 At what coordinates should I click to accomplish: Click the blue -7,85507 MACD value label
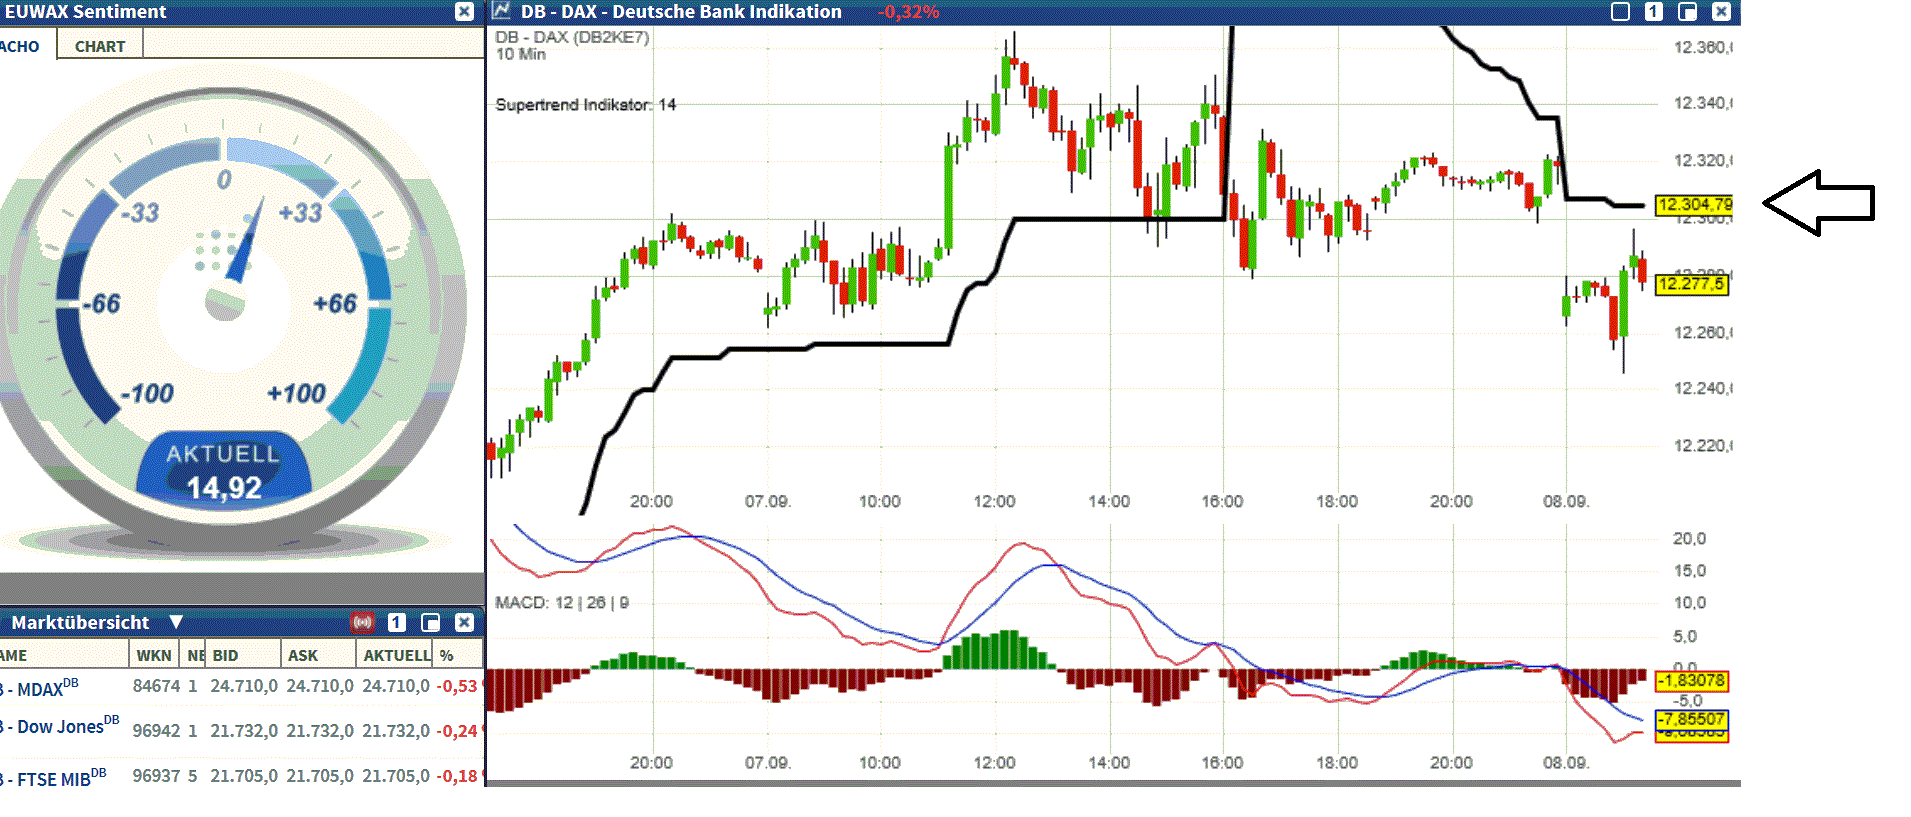1691,720
